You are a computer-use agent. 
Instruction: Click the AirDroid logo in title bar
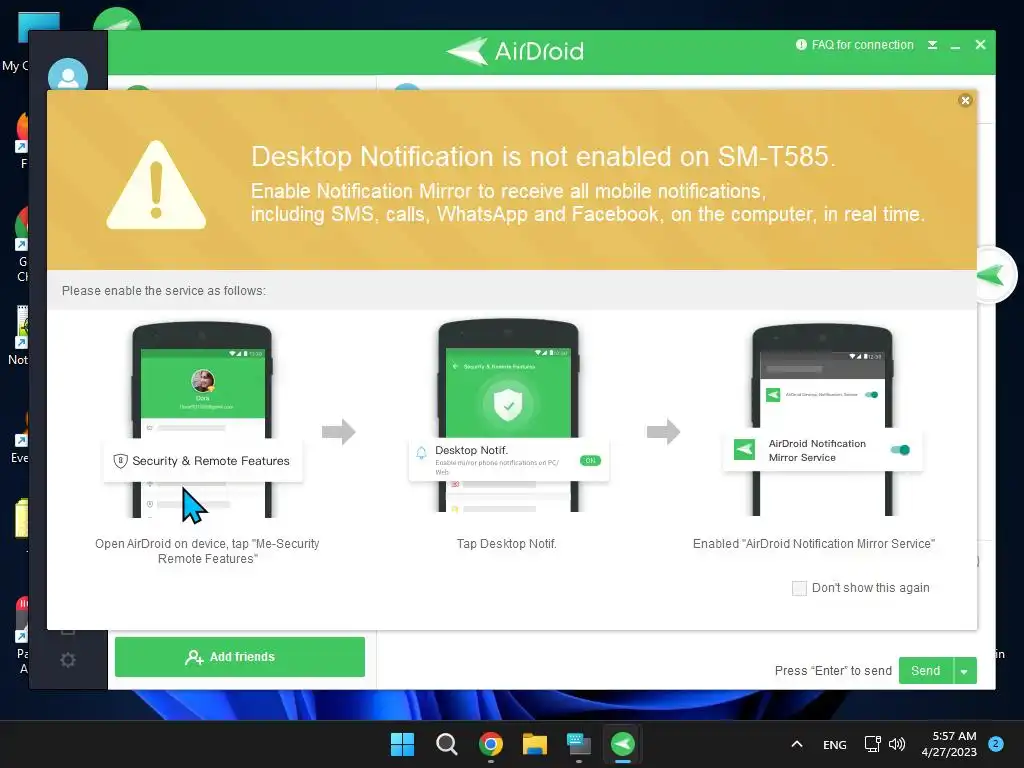pos(516,51)
